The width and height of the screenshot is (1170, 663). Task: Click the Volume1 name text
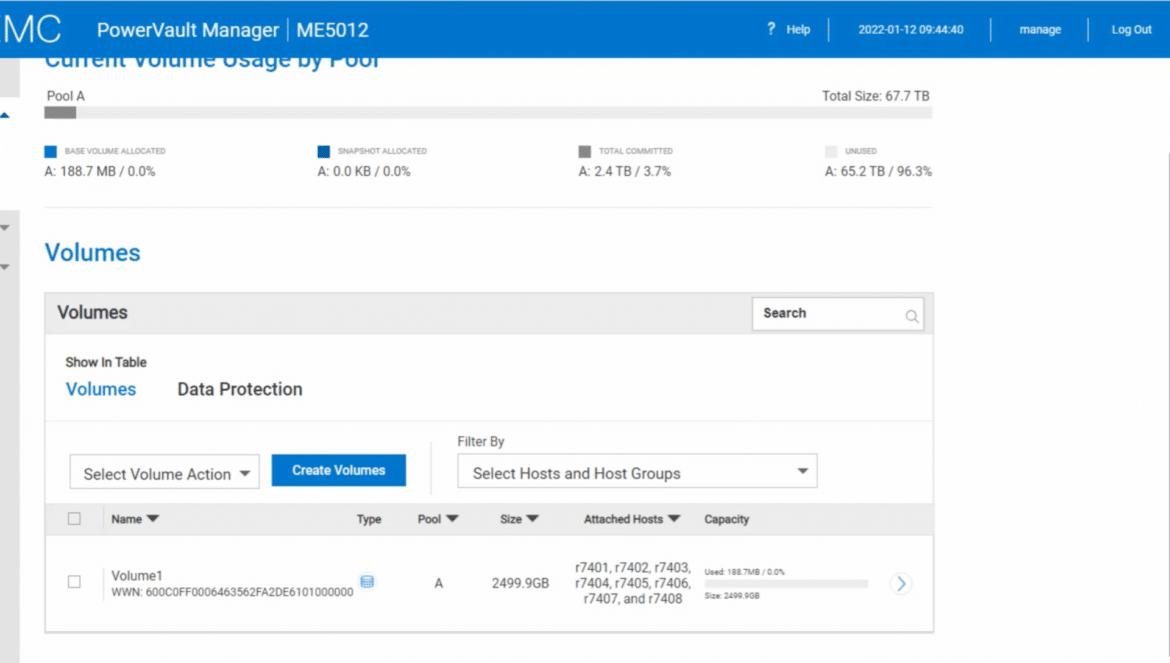(137, 576)
